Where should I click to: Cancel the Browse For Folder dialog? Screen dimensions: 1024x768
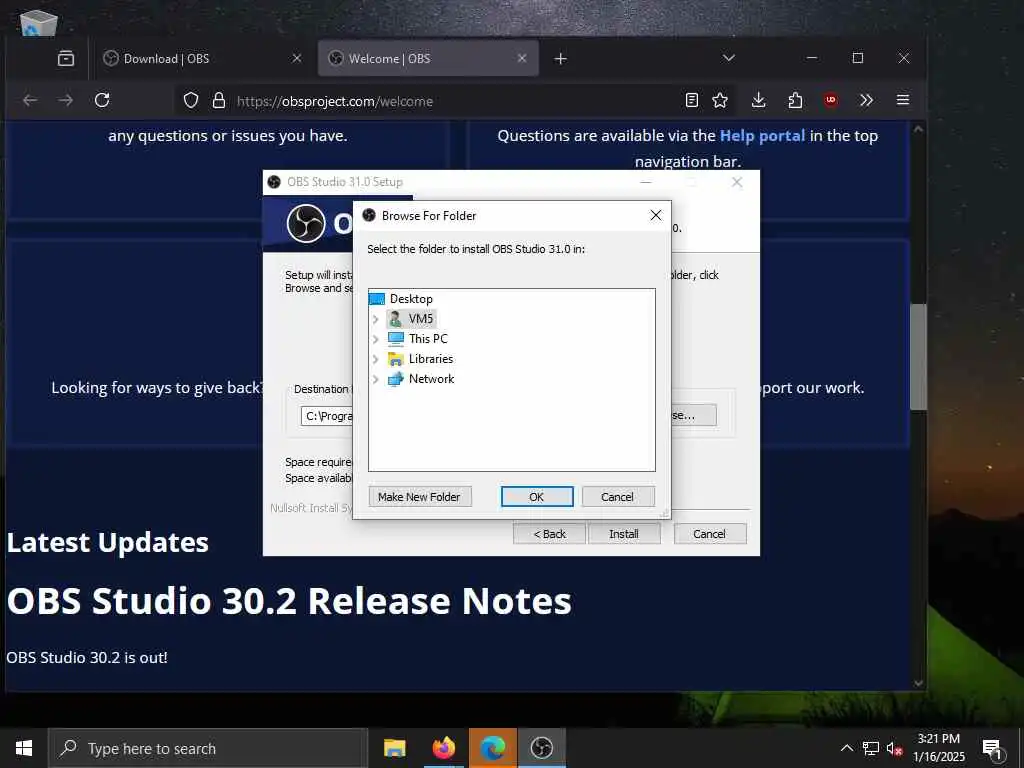coord(618,497)
